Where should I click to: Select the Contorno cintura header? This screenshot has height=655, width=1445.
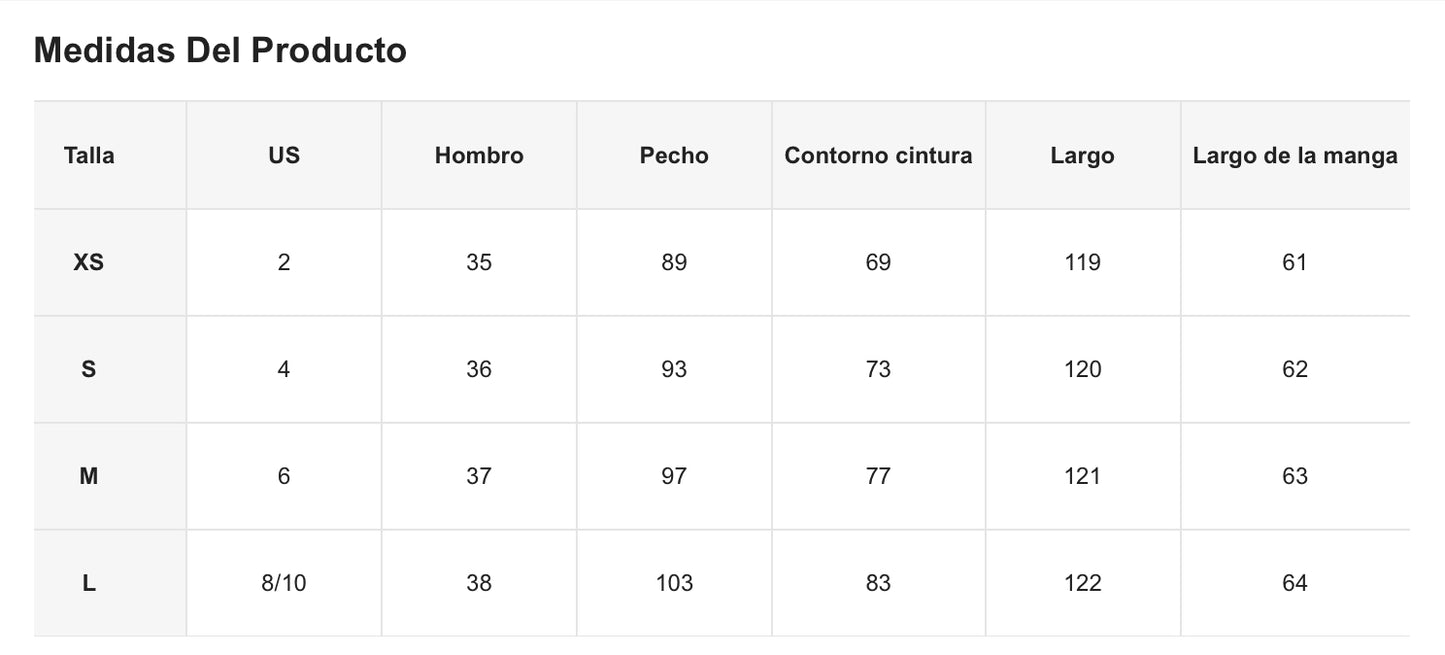pos(878,156)
